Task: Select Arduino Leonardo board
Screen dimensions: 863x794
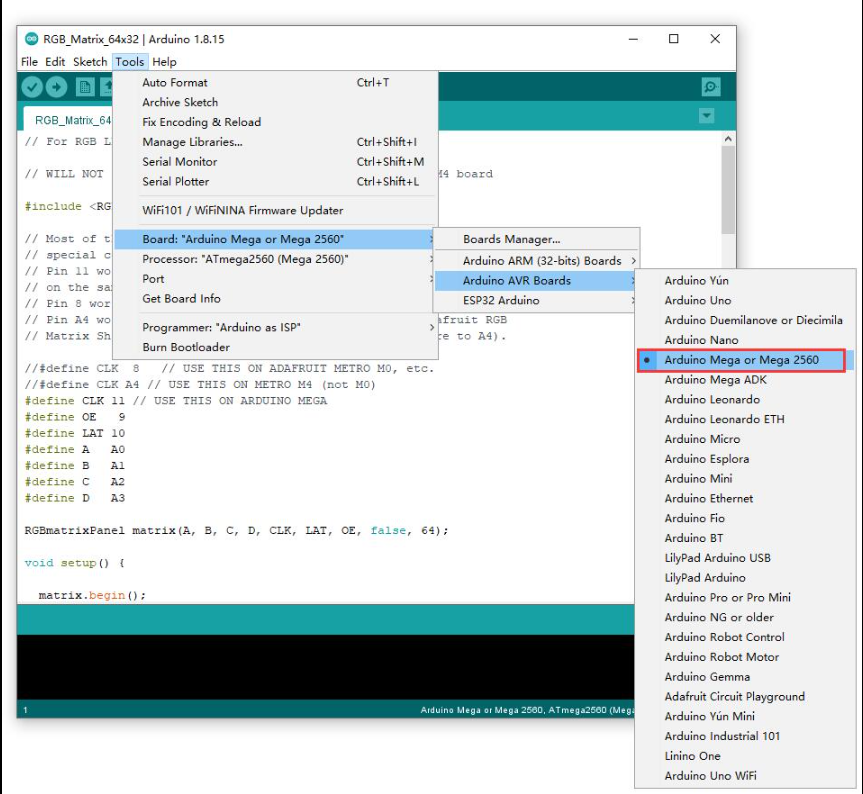Action: [x=745, y=399]
